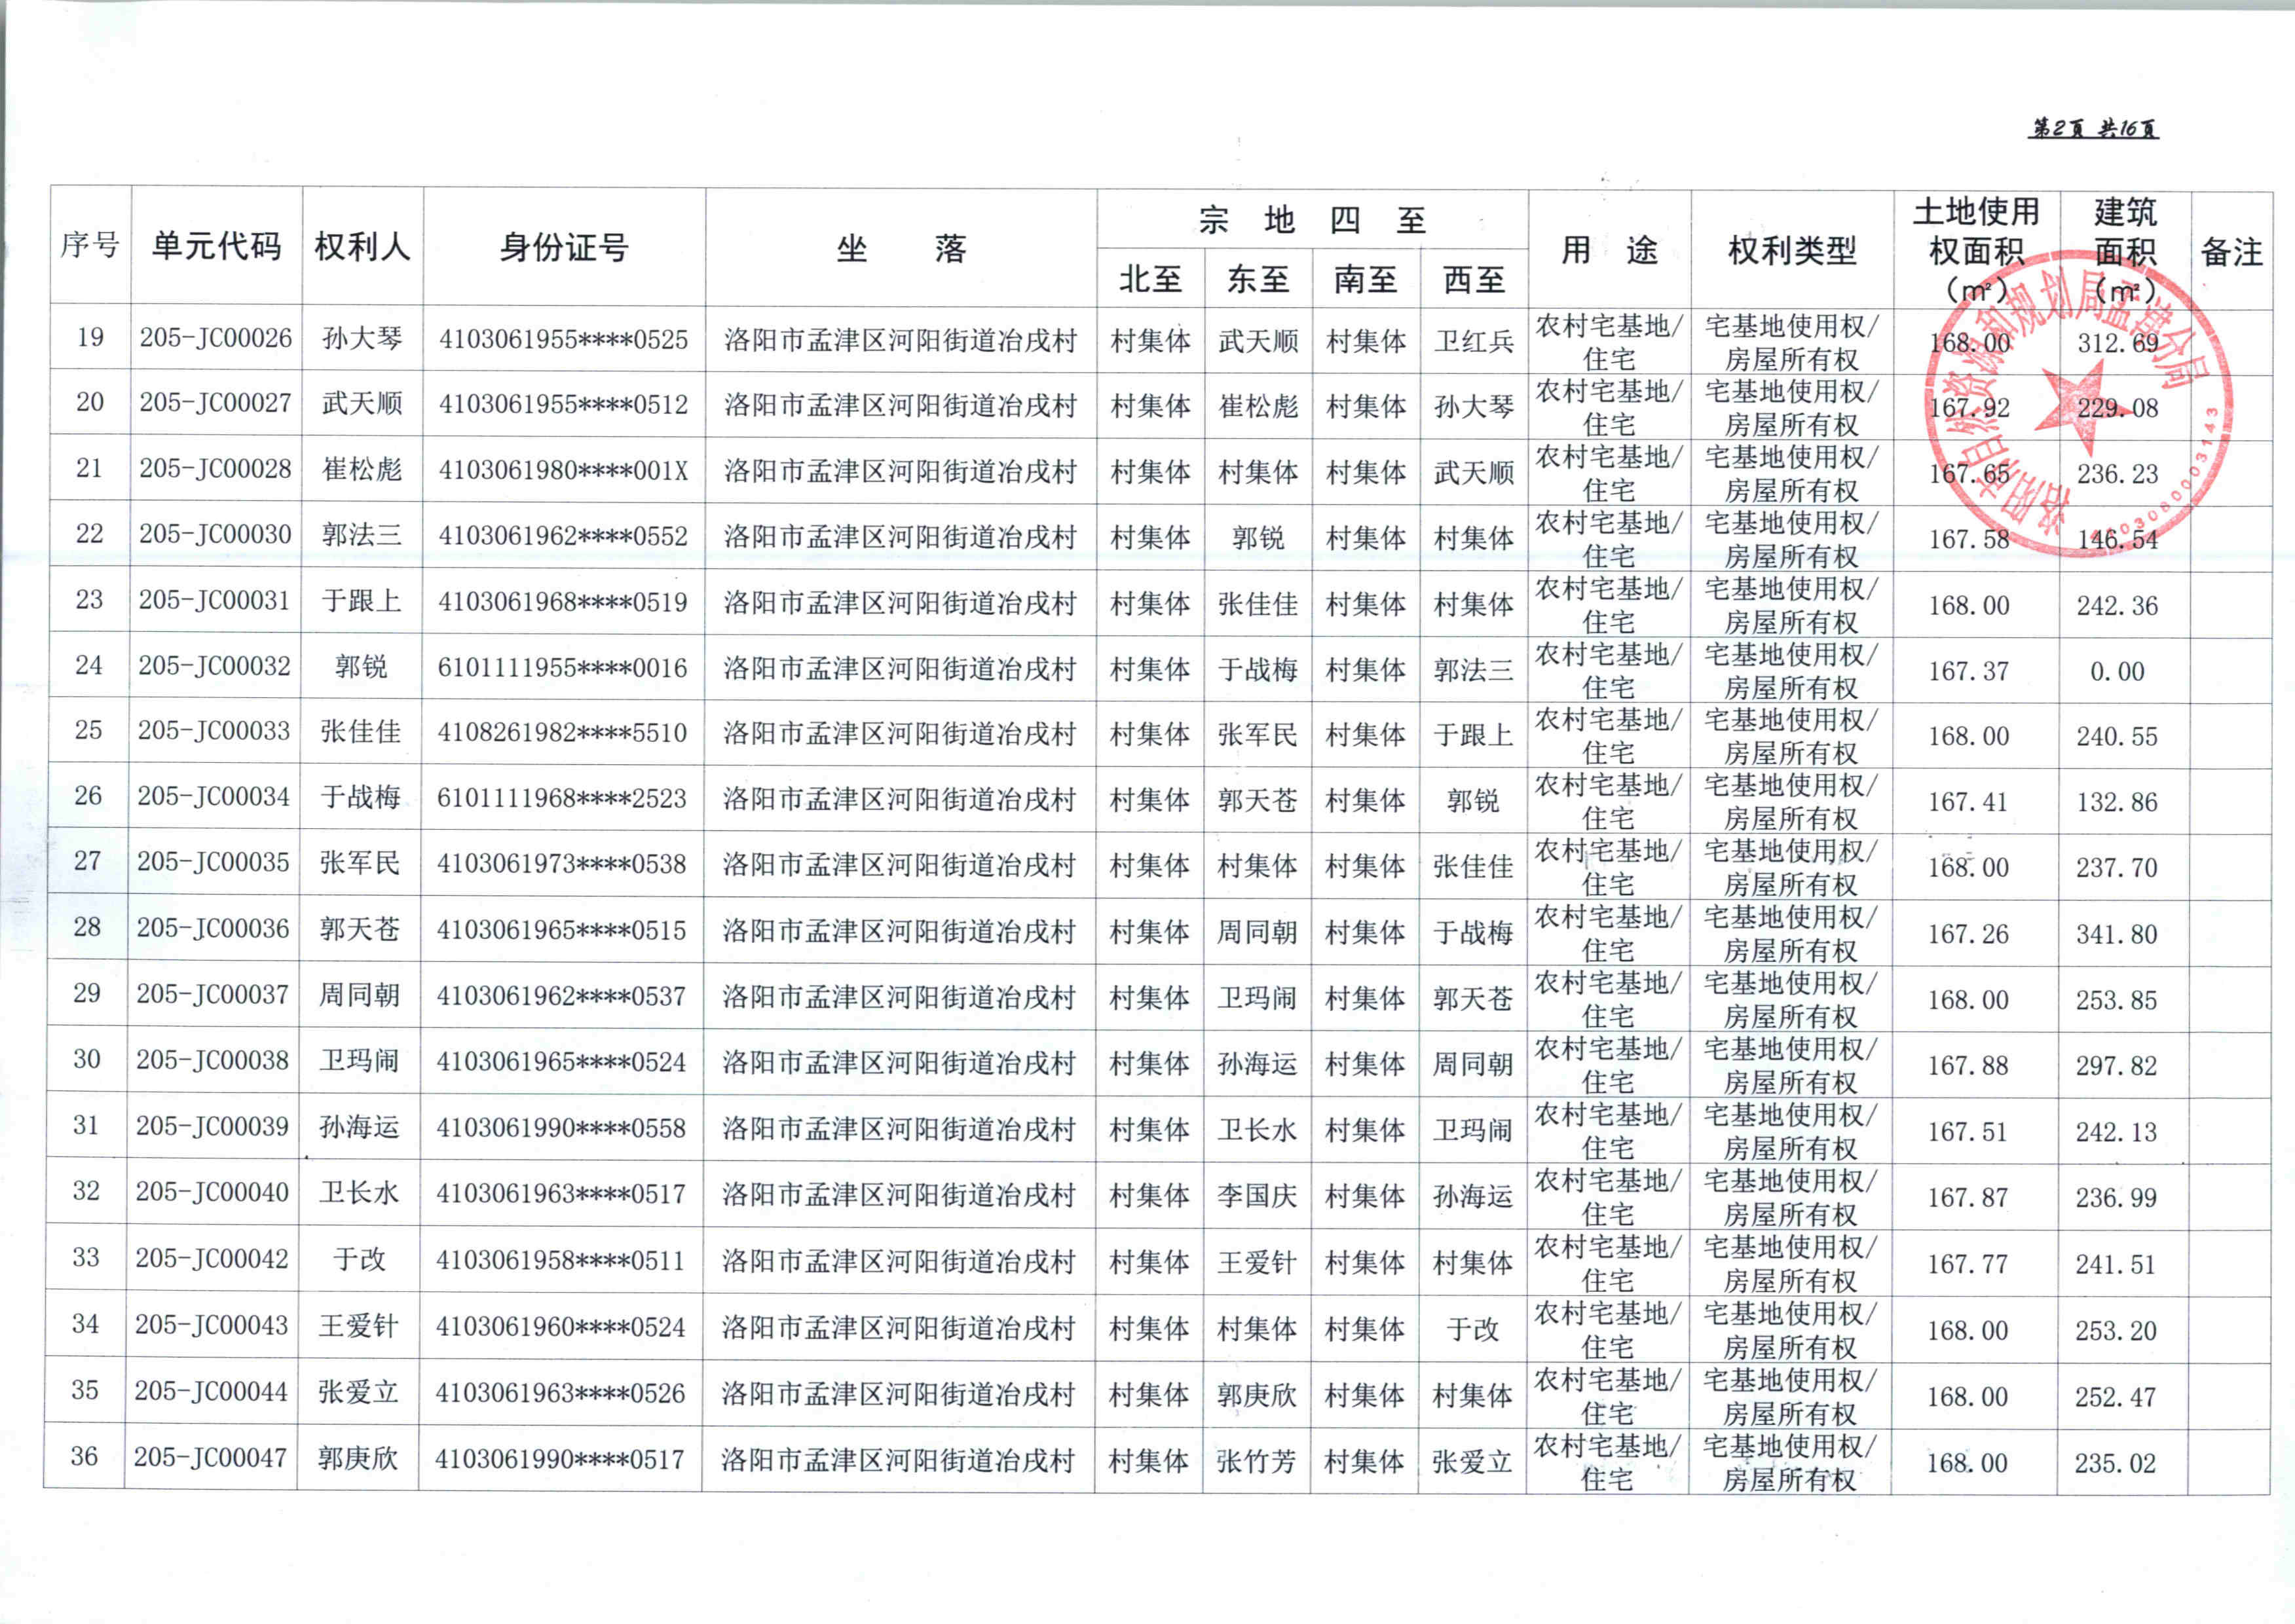Click 张竹芳 in the last row
Screen dimensions: 2295x1624
pyautogui.click(x=1256, y=1462)
